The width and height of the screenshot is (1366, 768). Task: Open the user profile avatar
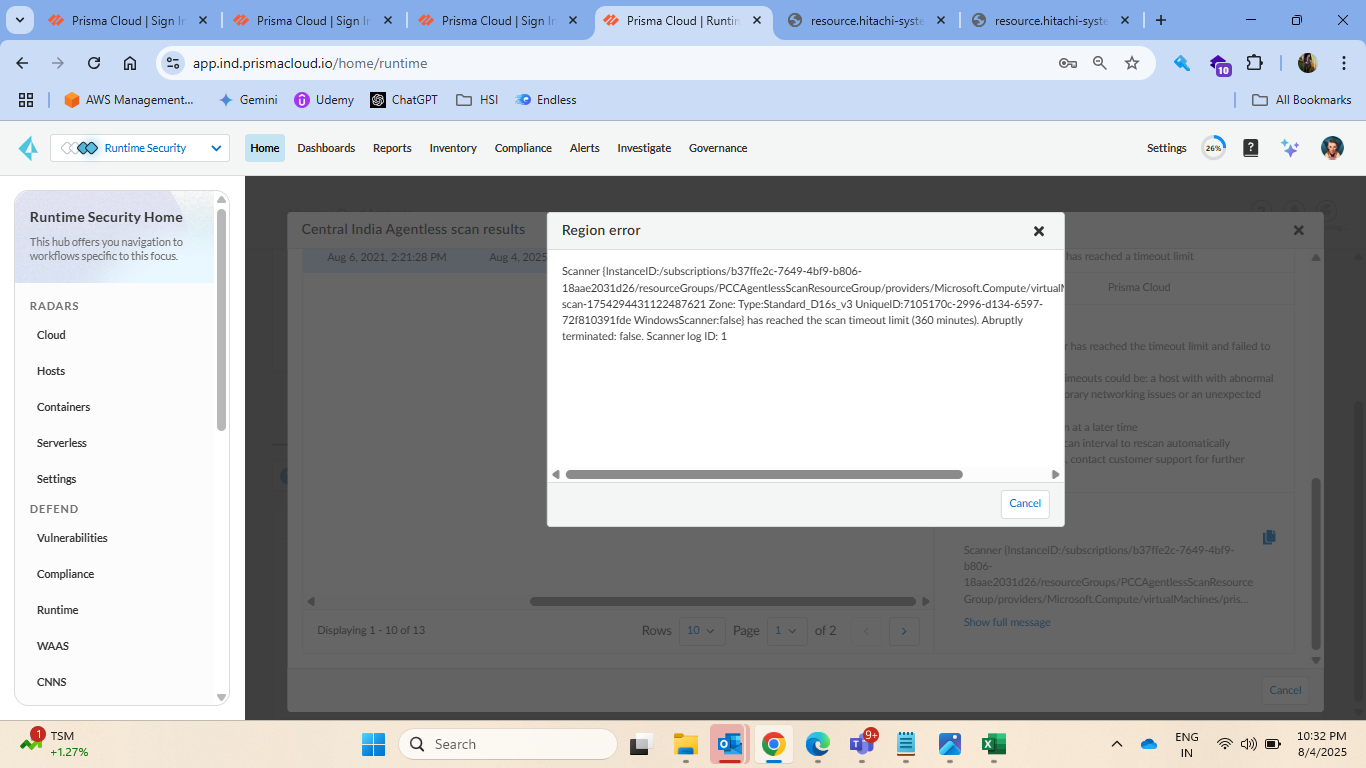1331,148
